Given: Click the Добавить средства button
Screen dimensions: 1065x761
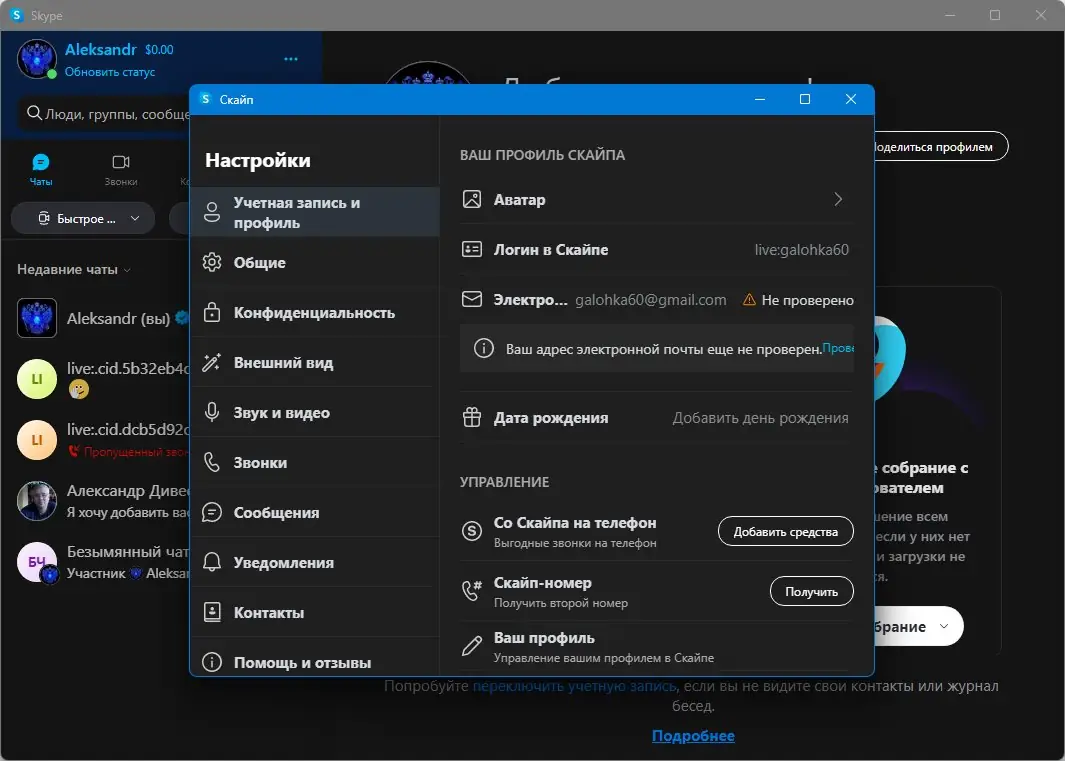Looking at the screenshot, I should click(785, 531).
